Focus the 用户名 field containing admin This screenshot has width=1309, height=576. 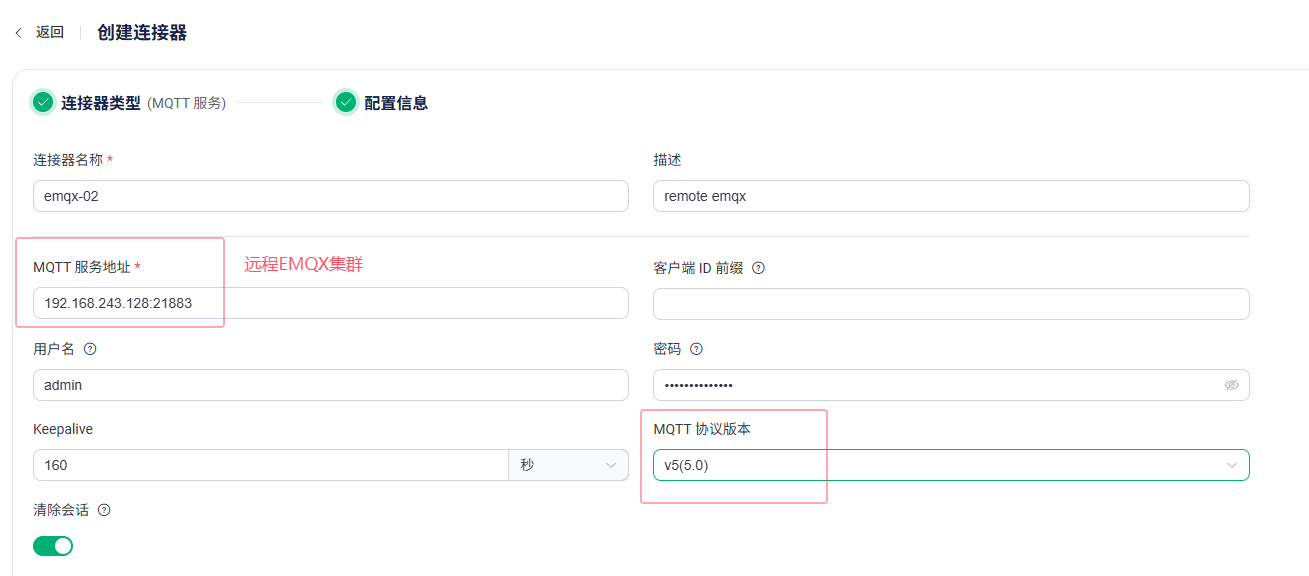[x=331, y=385]
